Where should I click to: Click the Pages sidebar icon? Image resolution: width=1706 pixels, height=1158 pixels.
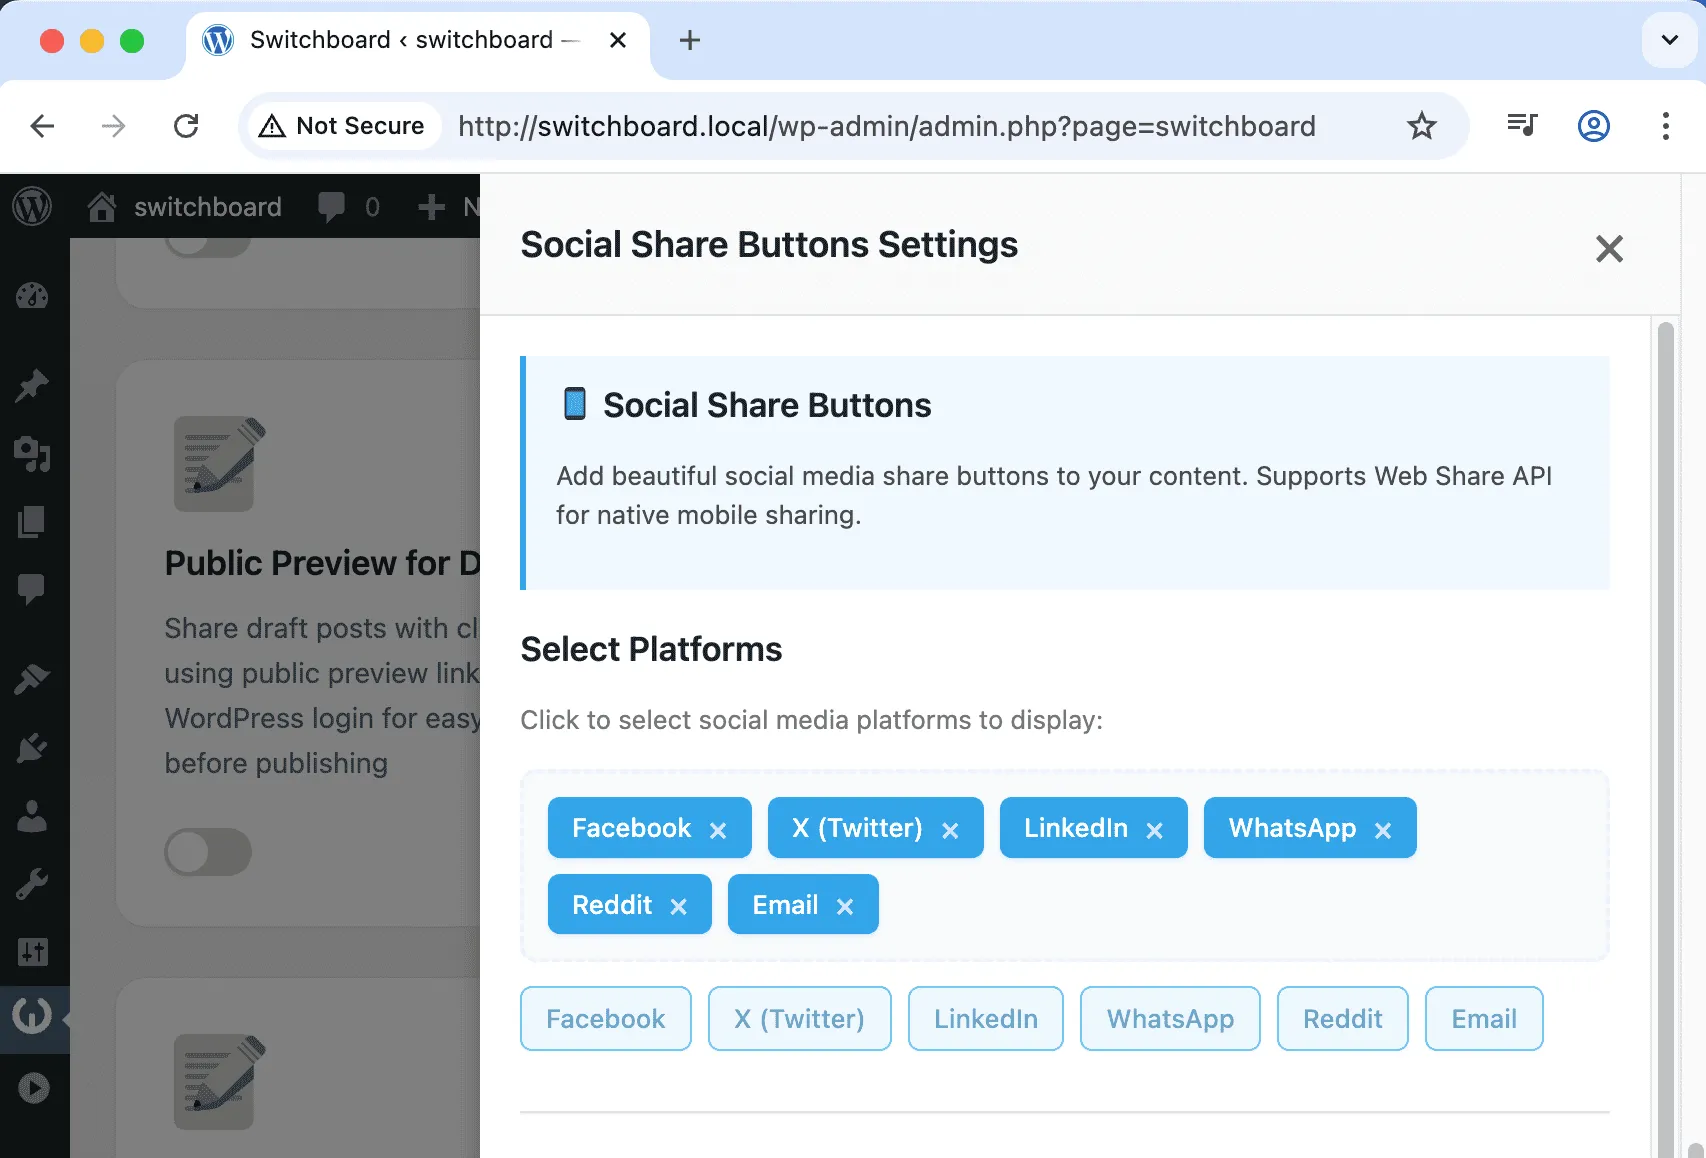(x=33, y=520)
